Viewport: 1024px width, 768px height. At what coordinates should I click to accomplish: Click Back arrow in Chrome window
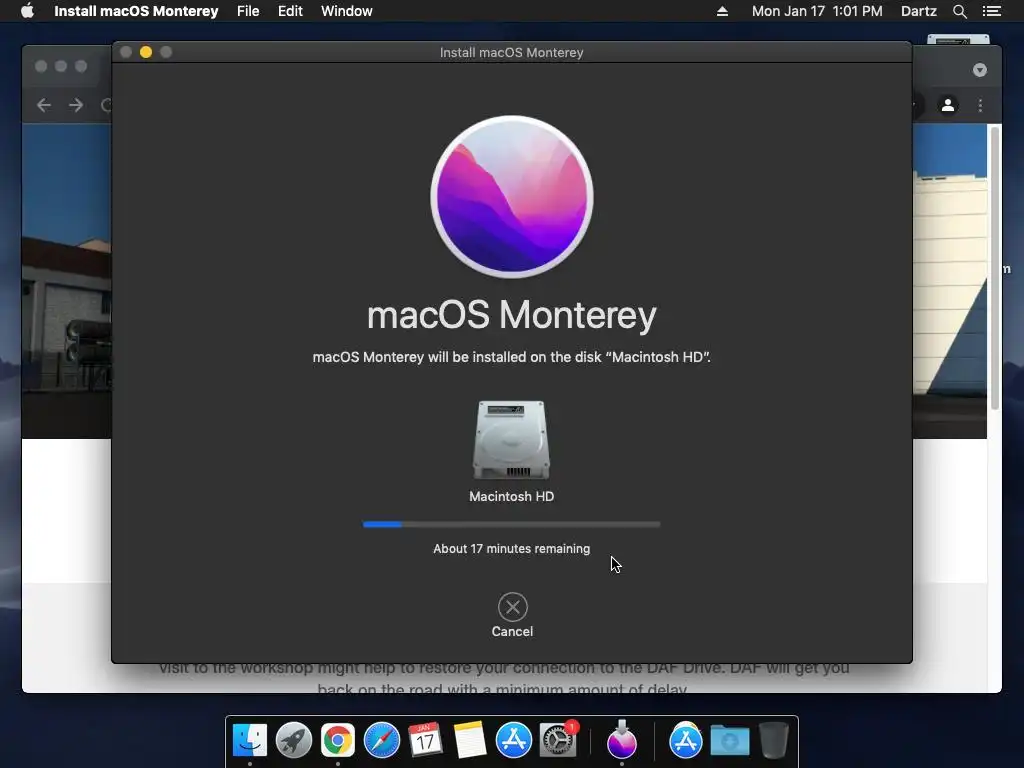click(44, 105)
